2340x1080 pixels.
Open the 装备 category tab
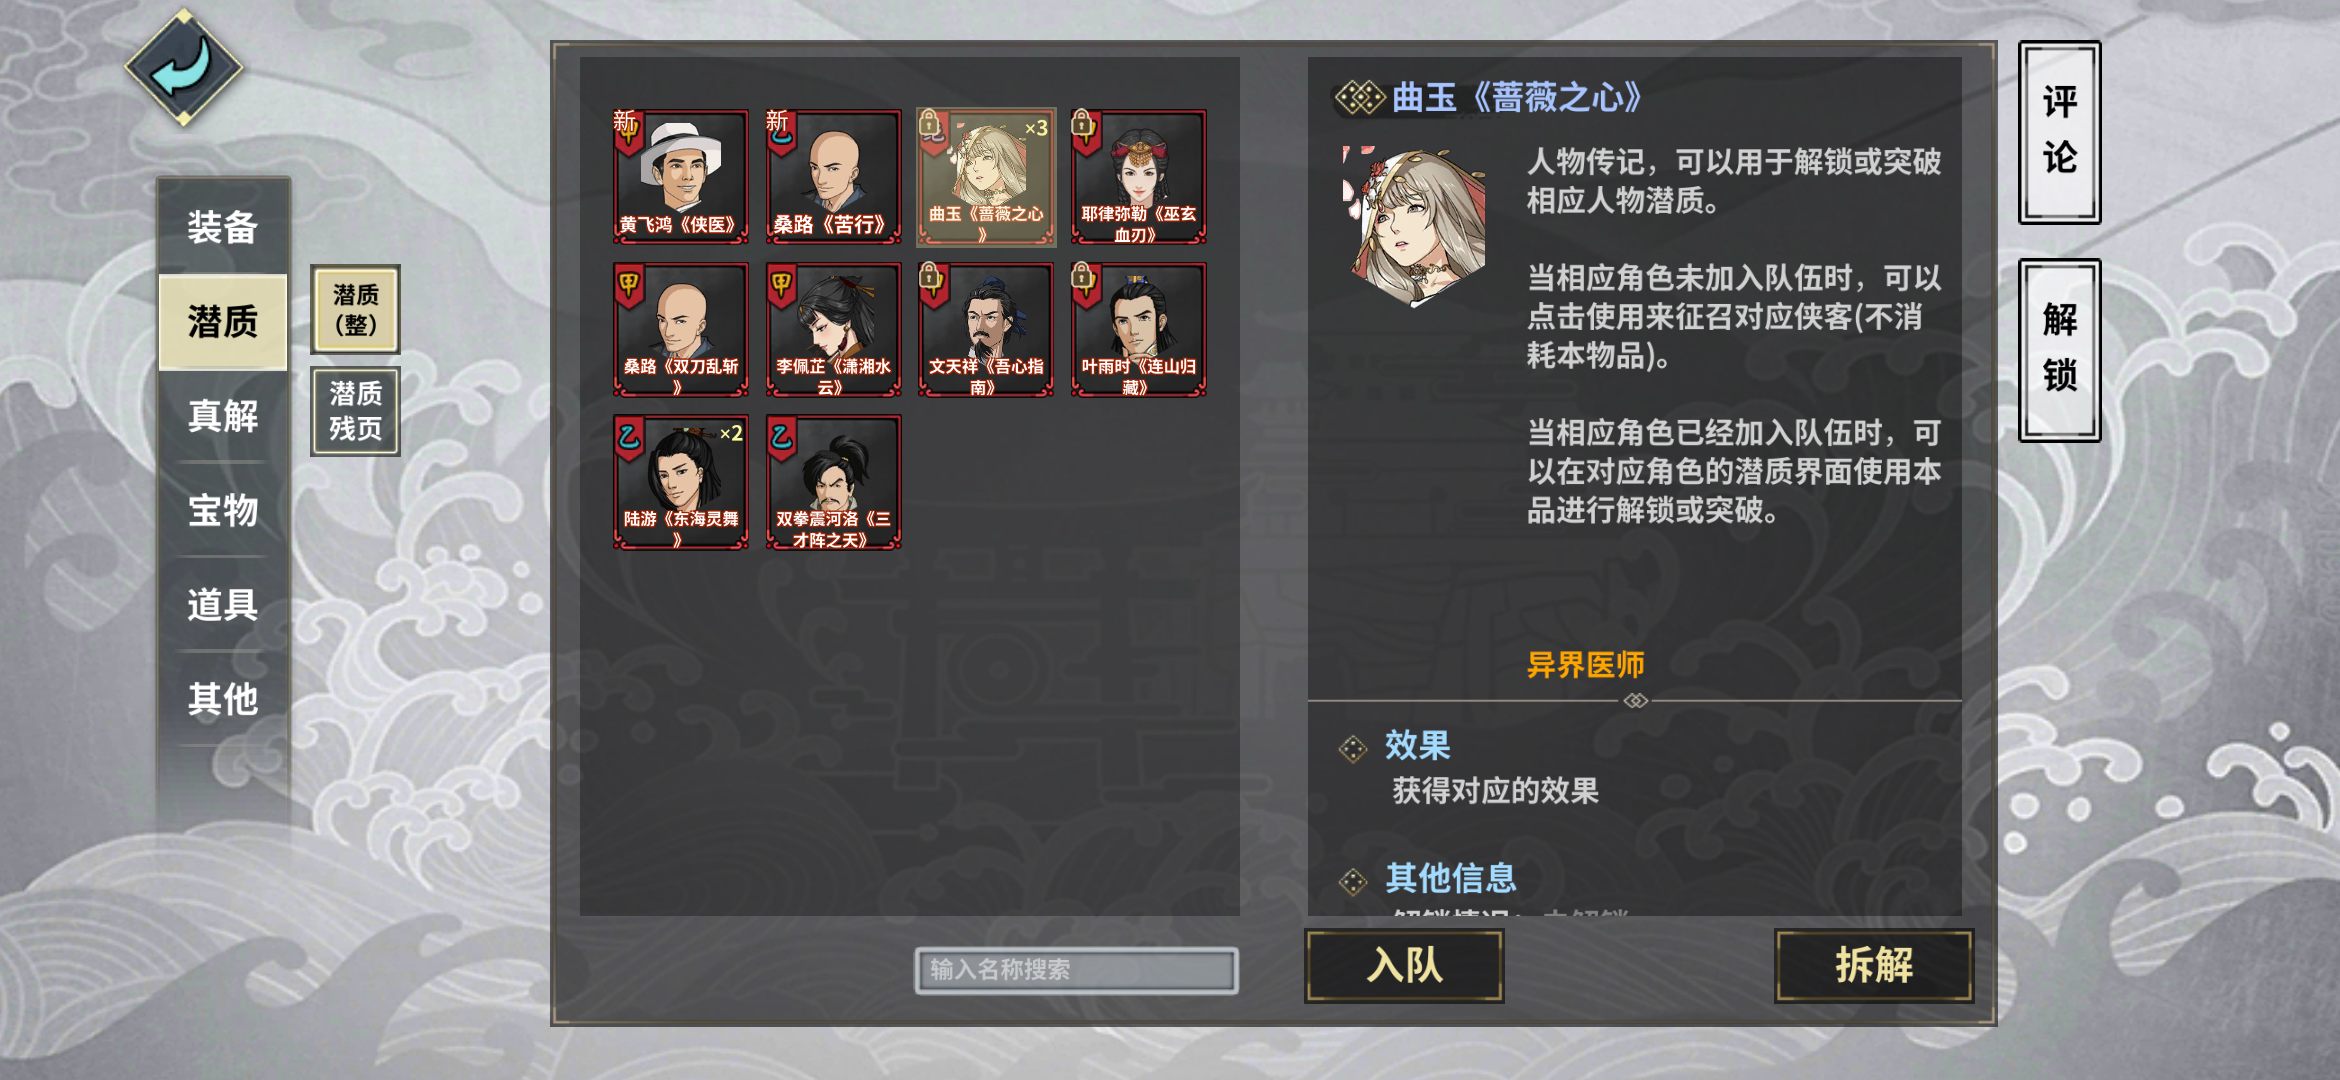coord(223,227)
